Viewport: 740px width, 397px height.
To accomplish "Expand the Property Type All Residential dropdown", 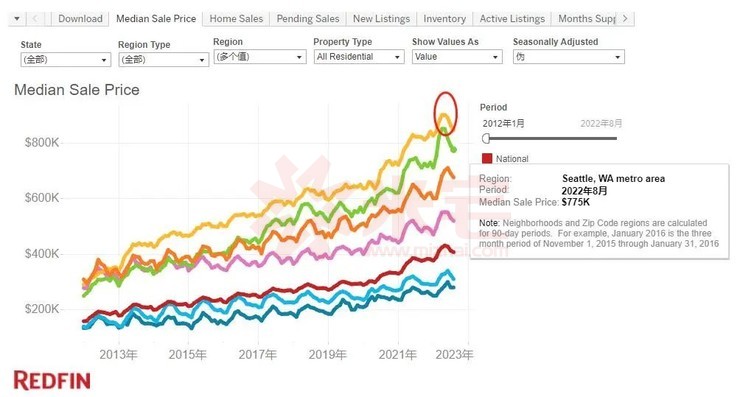I will click(359, 57).
